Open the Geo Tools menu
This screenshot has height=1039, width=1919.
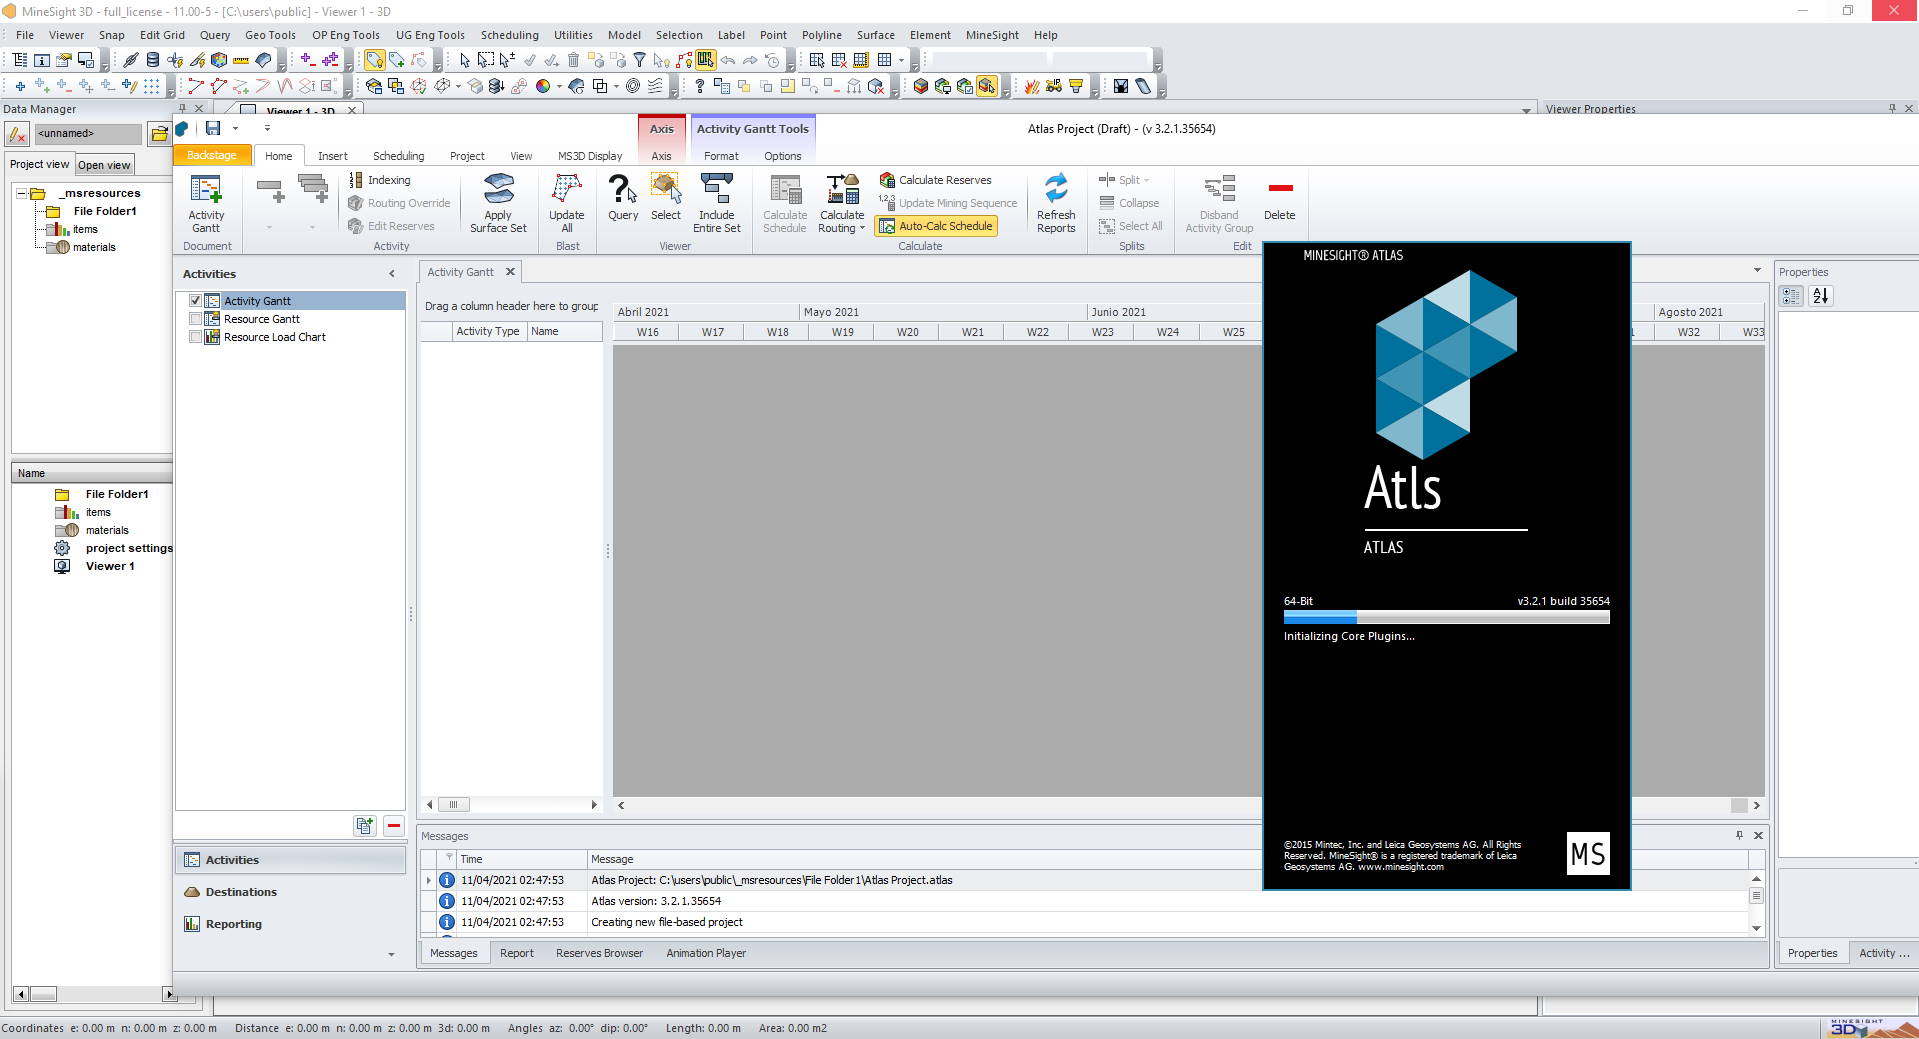pyautogui.click(x=270, y=35)
